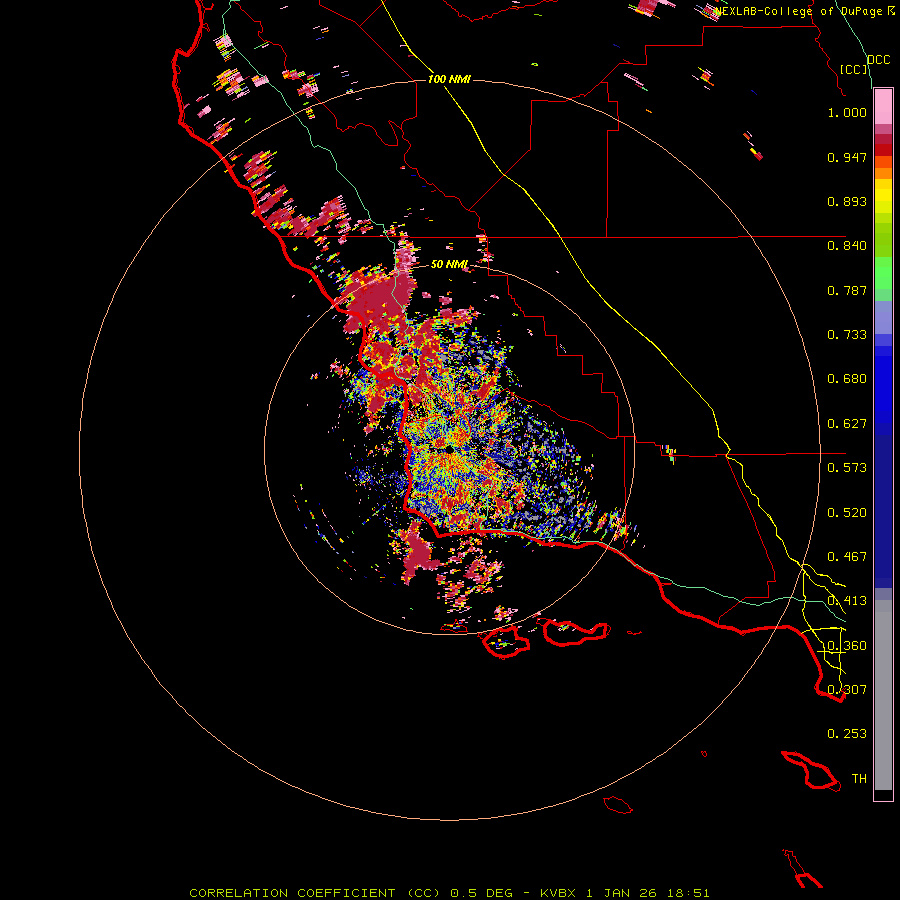Select the 0.733 scale value

[x=847, y=335]
